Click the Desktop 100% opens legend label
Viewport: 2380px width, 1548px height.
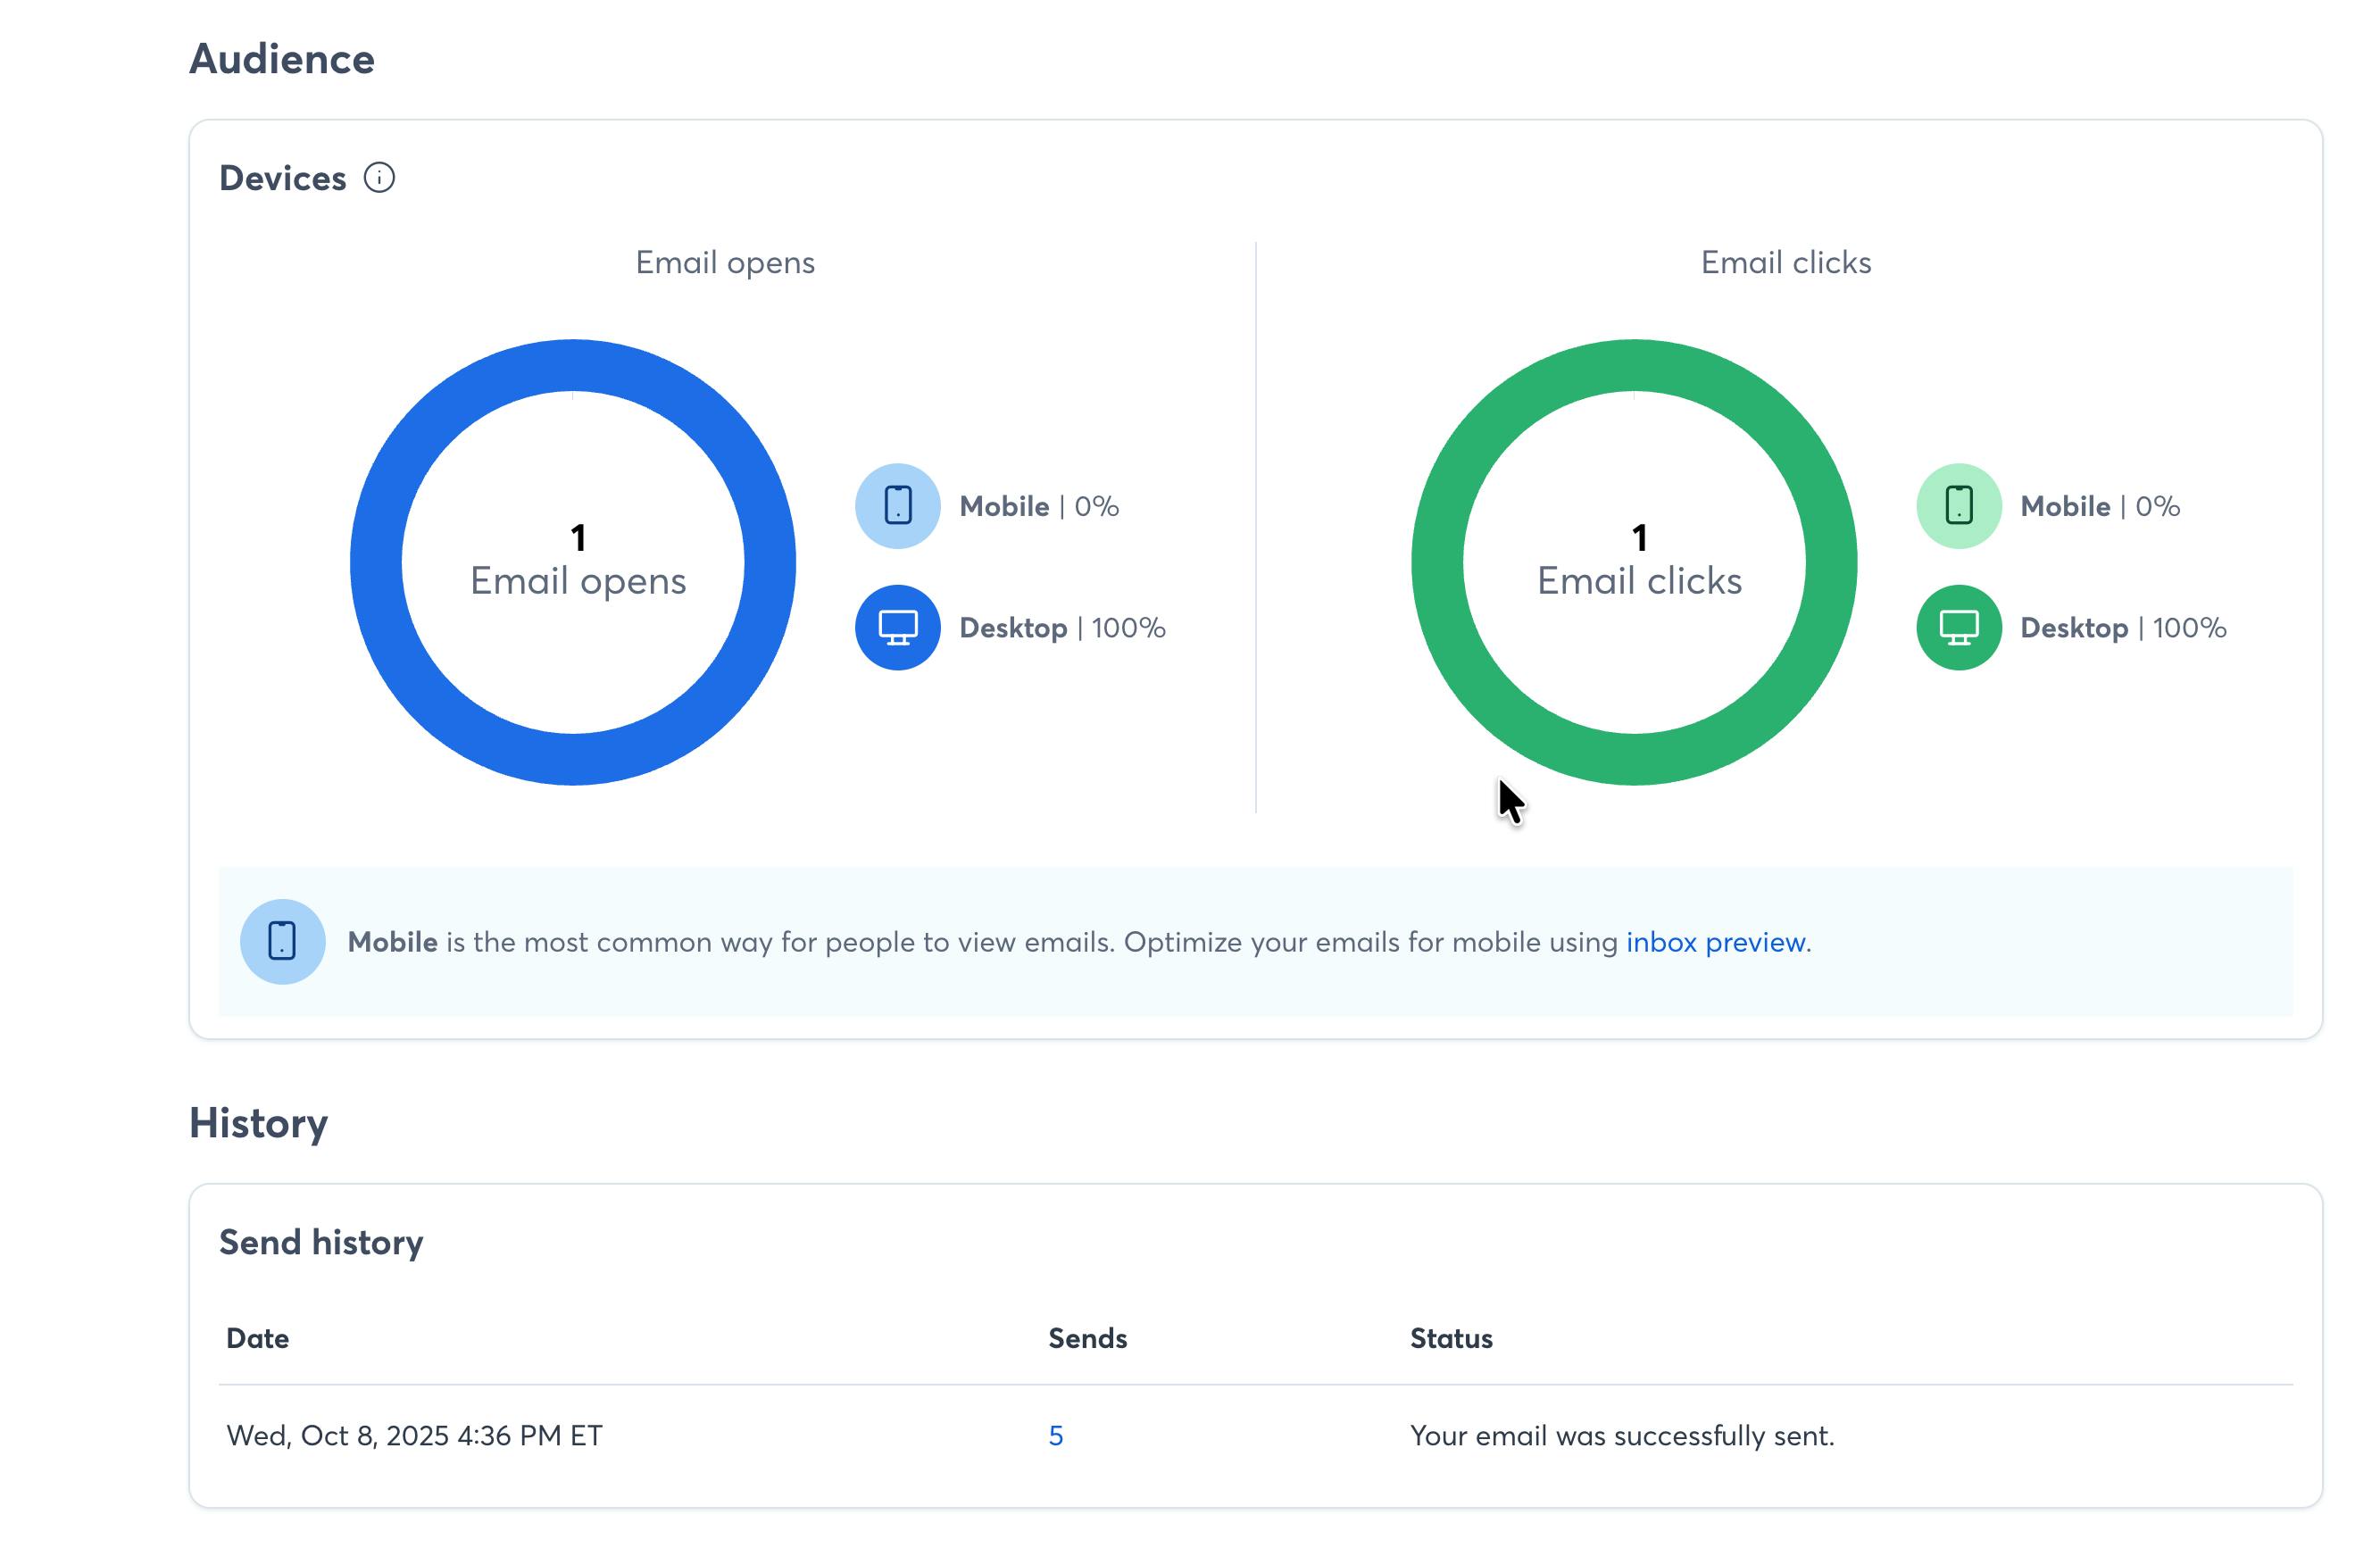click(x=1062, y=628)
